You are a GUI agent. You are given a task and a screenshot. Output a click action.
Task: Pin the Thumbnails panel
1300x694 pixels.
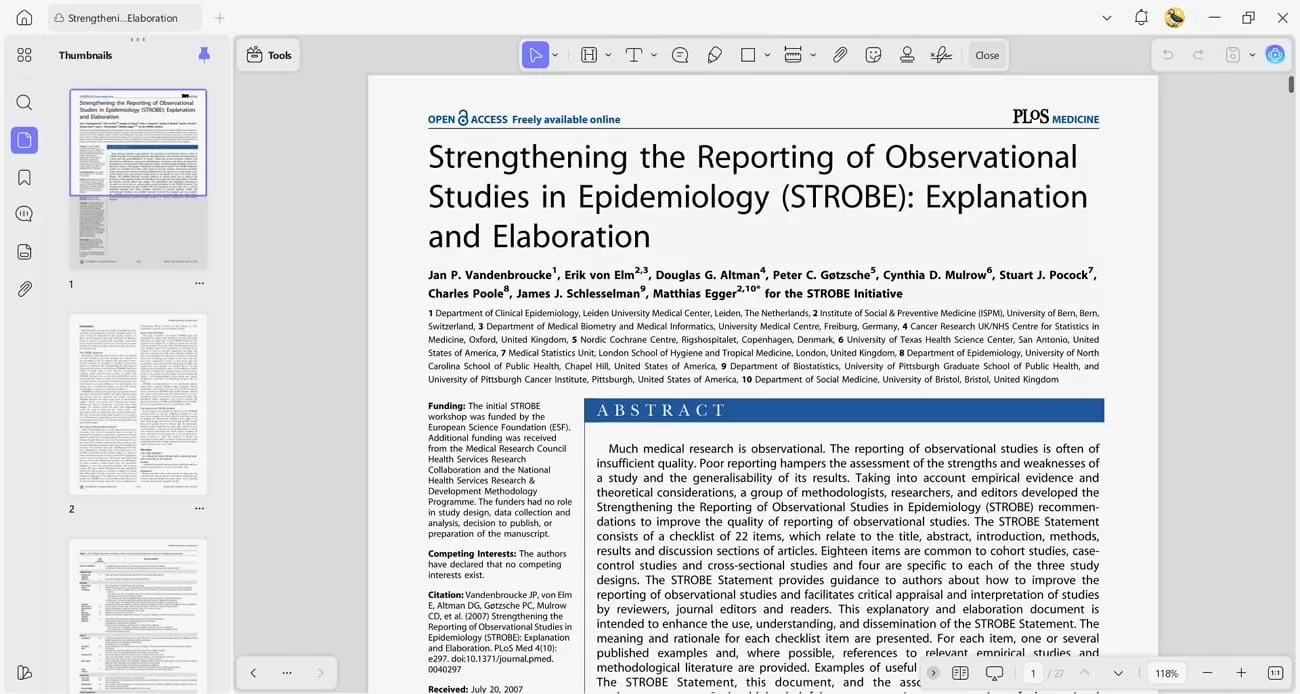pyautogui.click(x=204, y=55)
